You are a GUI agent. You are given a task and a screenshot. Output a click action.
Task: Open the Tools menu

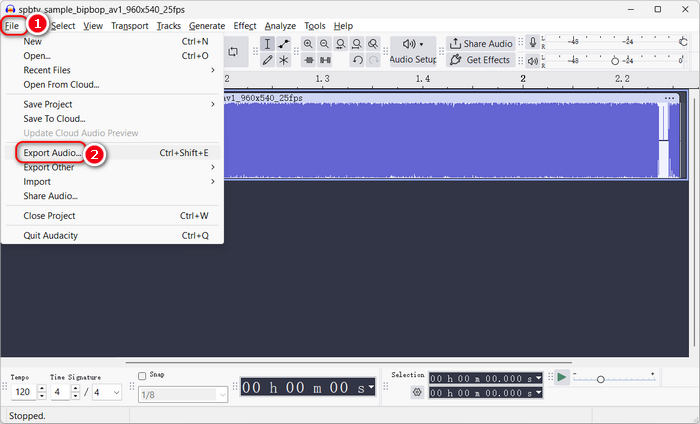point(315,26)
